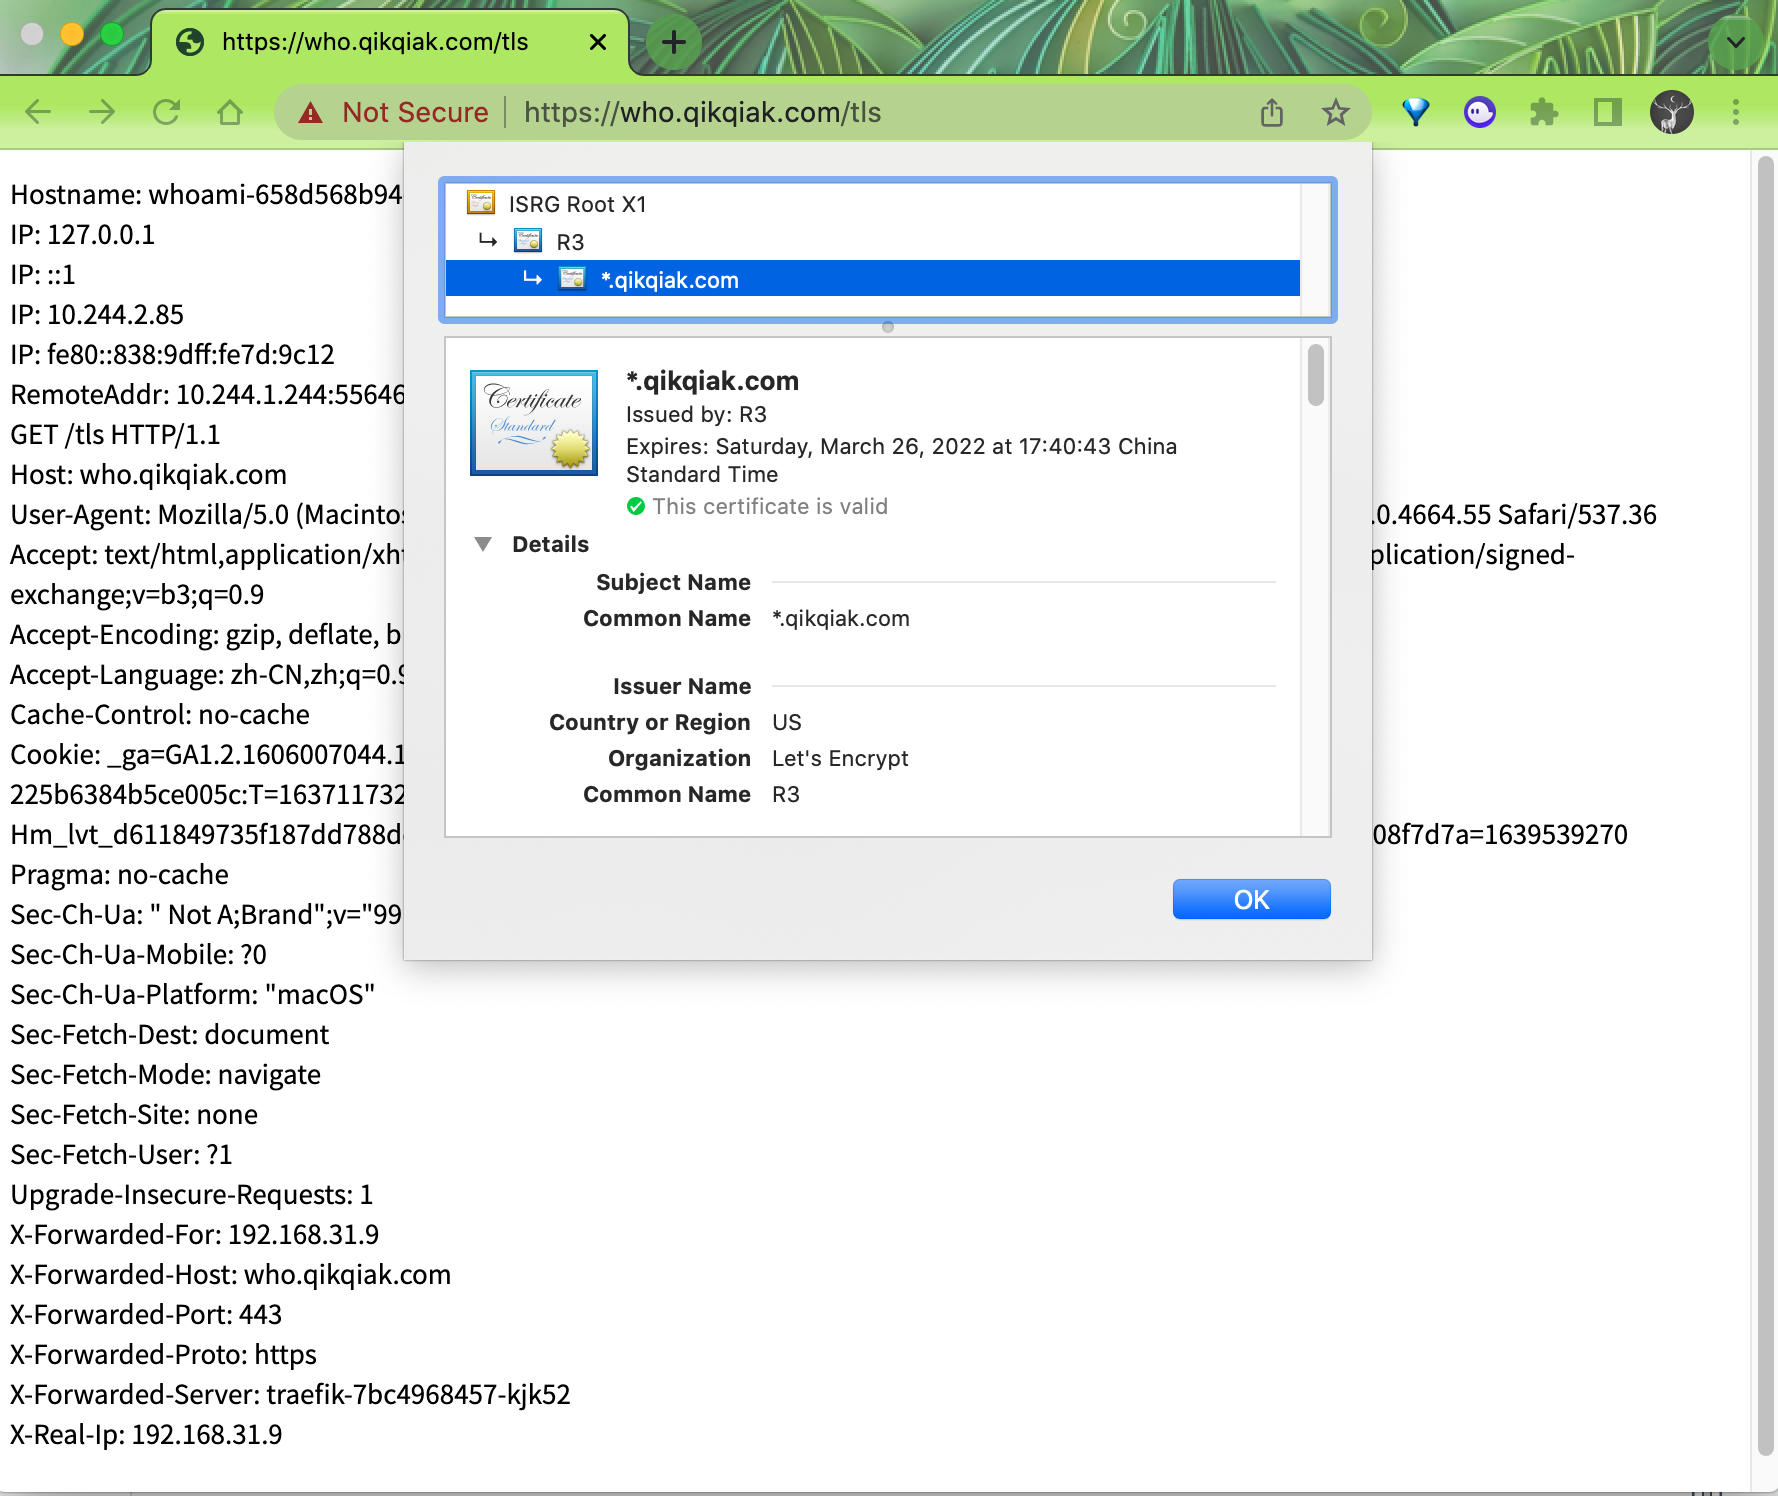Open the Extensions puzzle piece menu
The height and width of the screenshot is (1496, 1778).
[1544, 112]
